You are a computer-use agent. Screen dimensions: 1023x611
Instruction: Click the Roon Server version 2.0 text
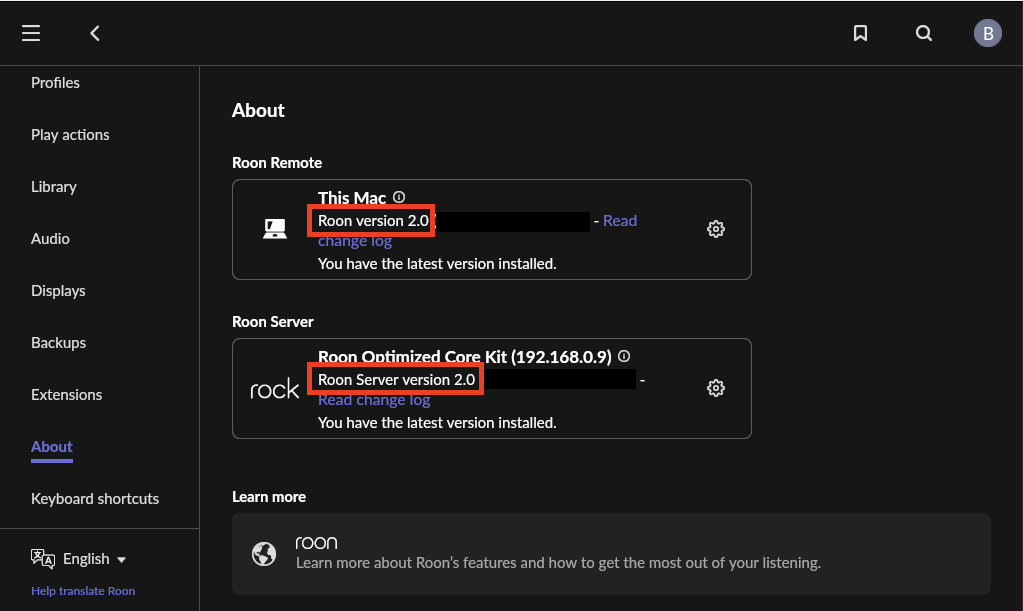pos(396,380)
